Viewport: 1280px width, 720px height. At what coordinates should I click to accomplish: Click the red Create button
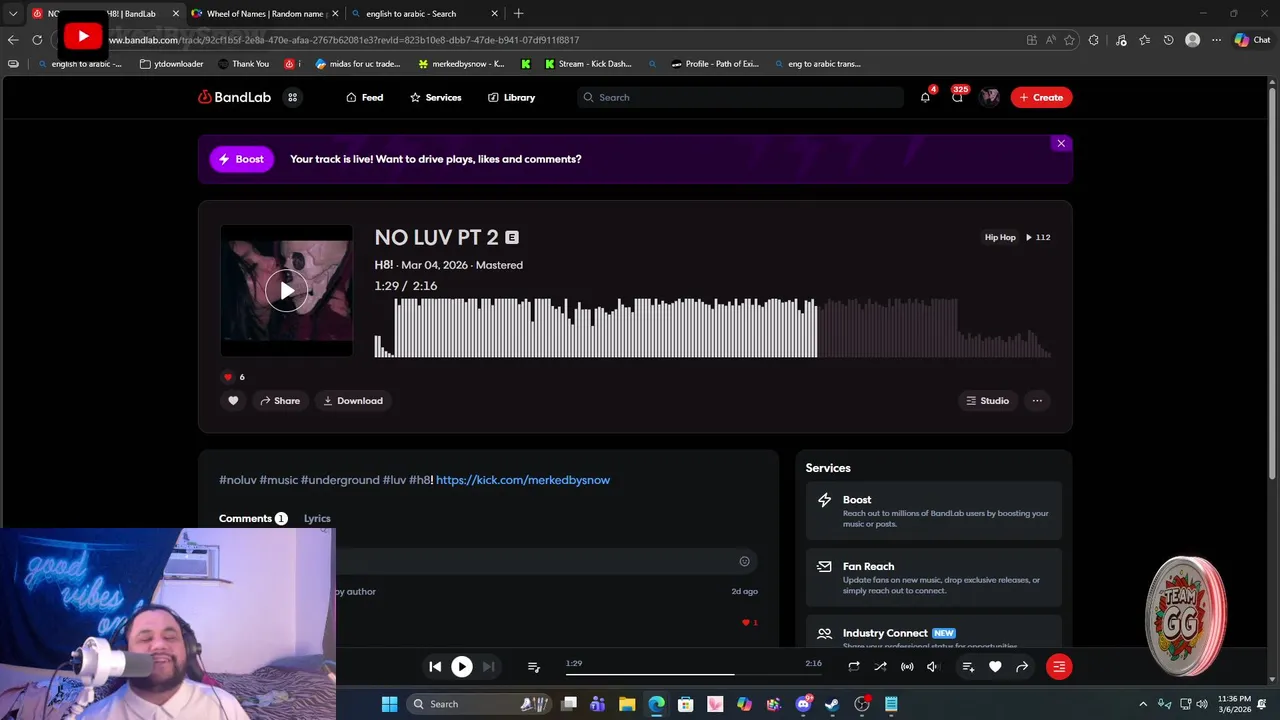click(x=1041, y=97)
